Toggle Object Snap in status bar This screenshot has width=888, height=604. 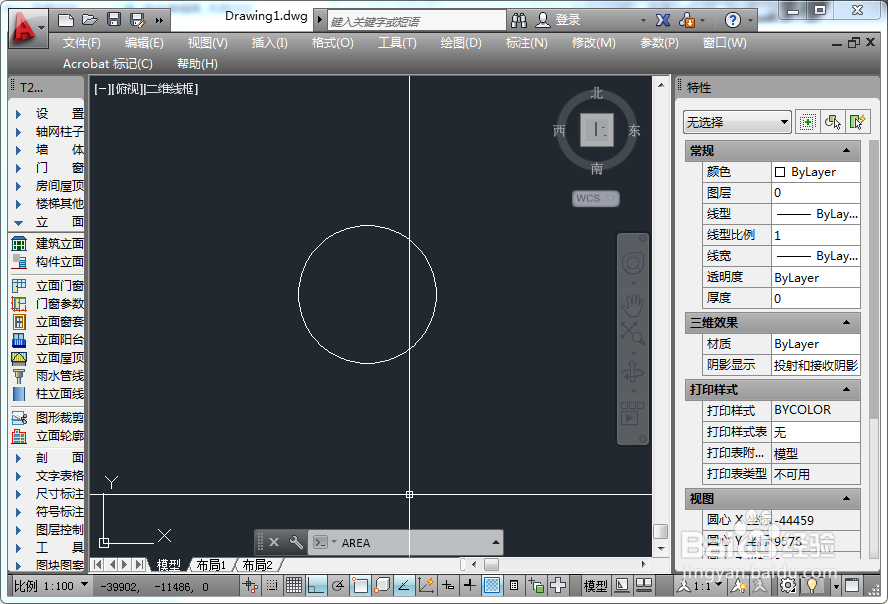point(360,585)
